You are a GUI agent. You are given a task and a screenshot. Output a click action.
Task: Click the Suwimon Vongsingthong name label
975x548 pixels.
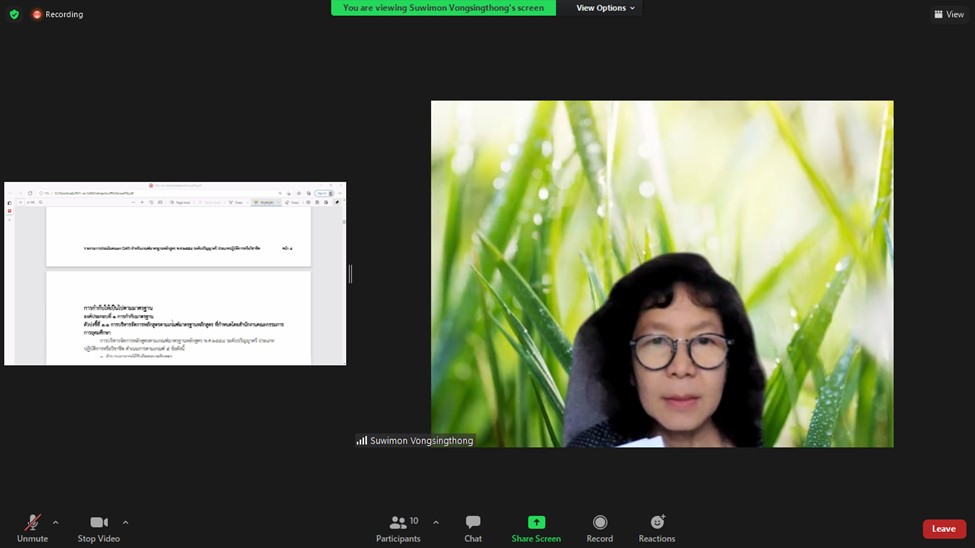(x=415, y=440)
